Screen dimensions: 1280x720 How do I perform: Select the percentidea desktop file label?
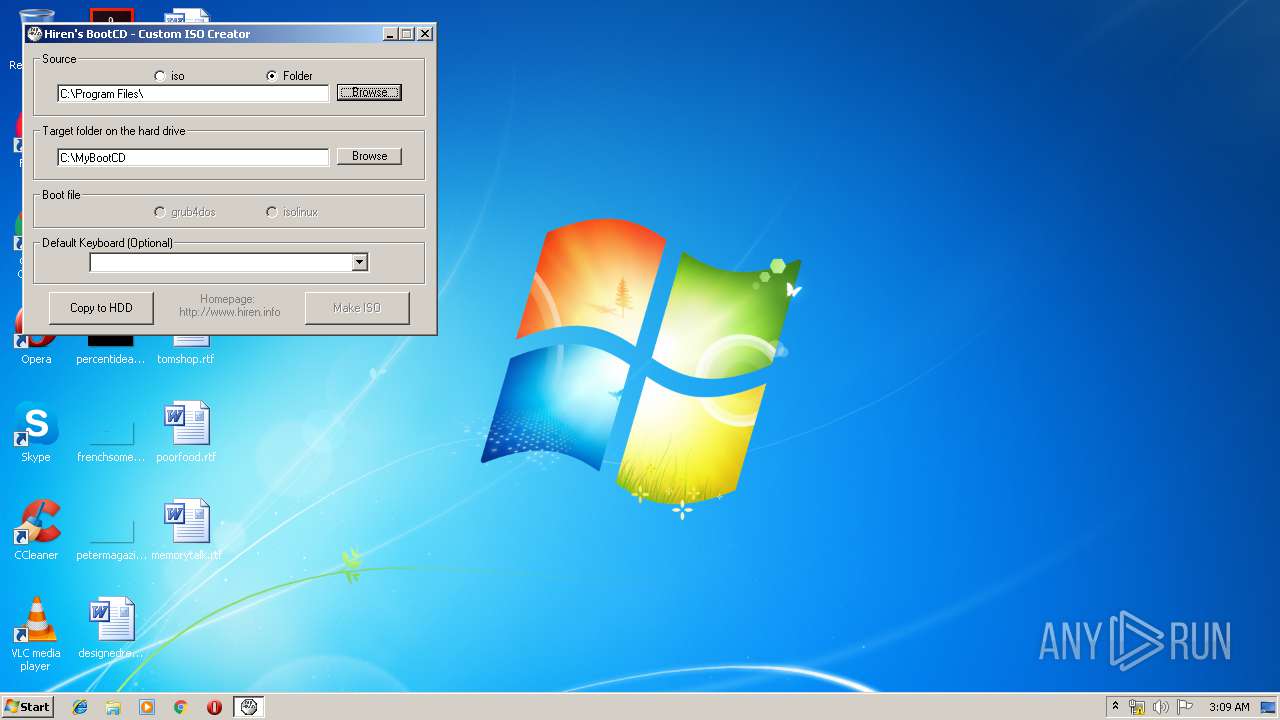pos(111,359)
